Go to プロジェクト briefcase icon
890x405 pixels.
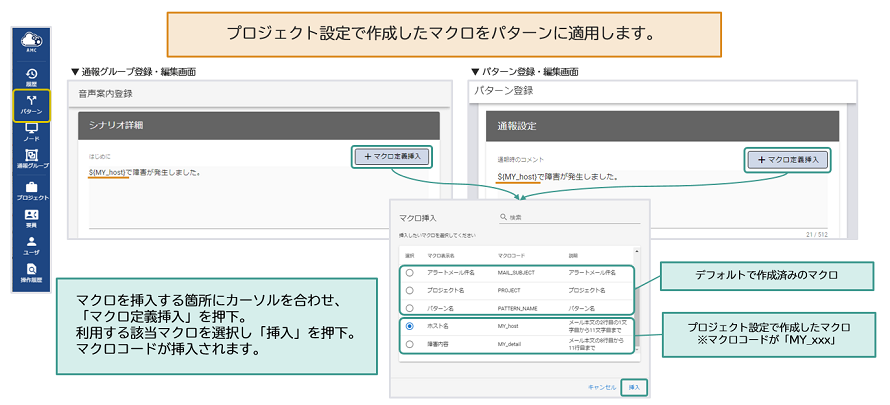[31, 190]
